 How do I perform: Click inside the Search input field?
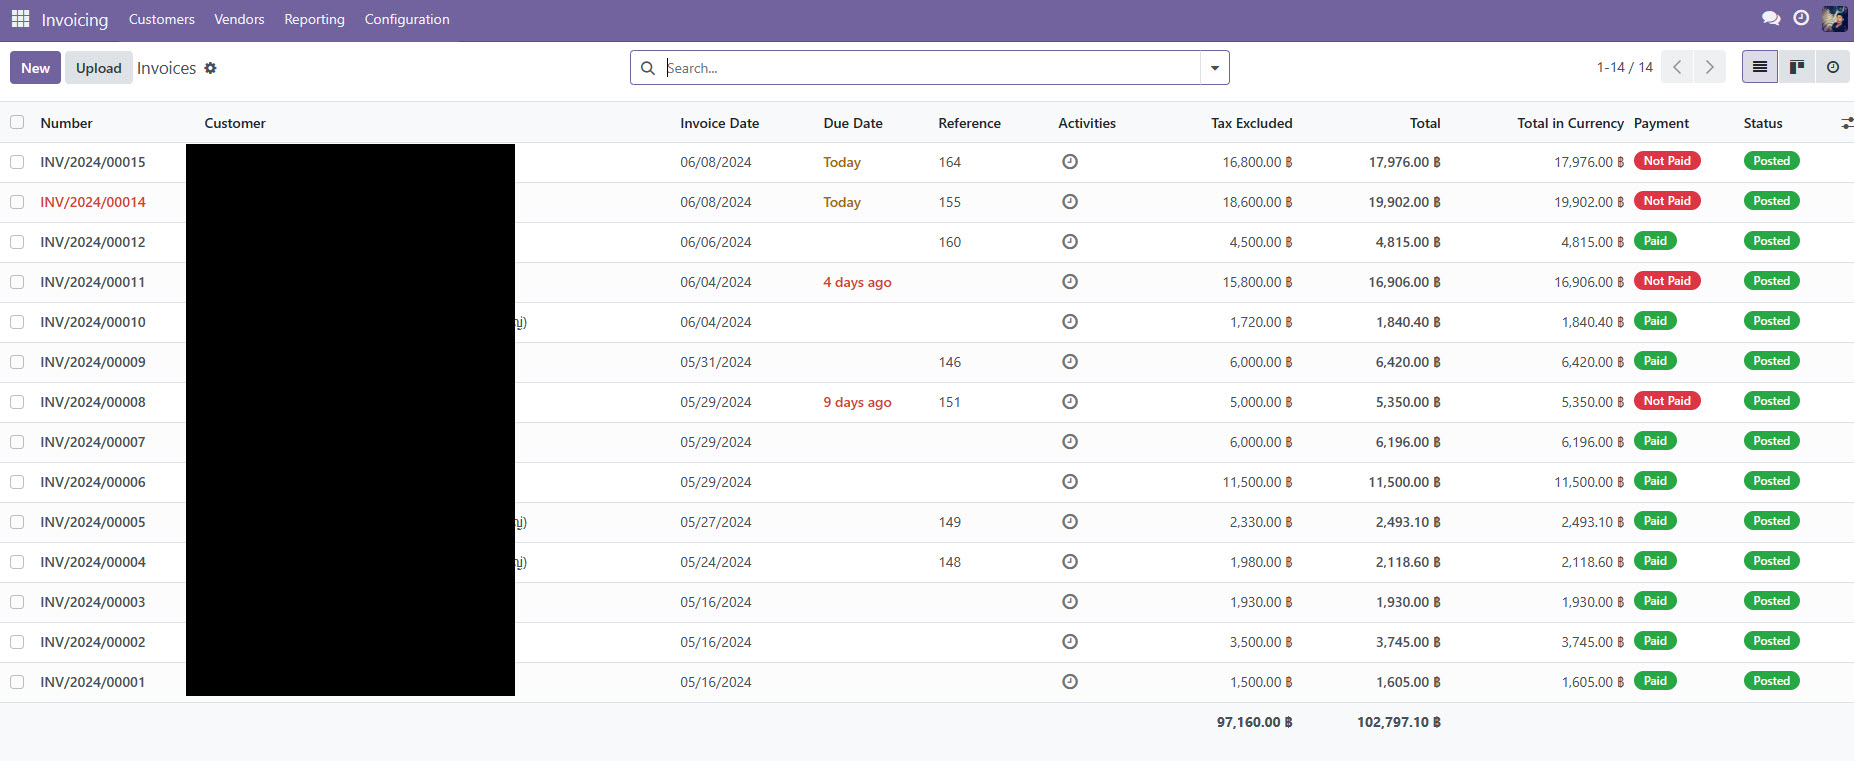(930, 68)
